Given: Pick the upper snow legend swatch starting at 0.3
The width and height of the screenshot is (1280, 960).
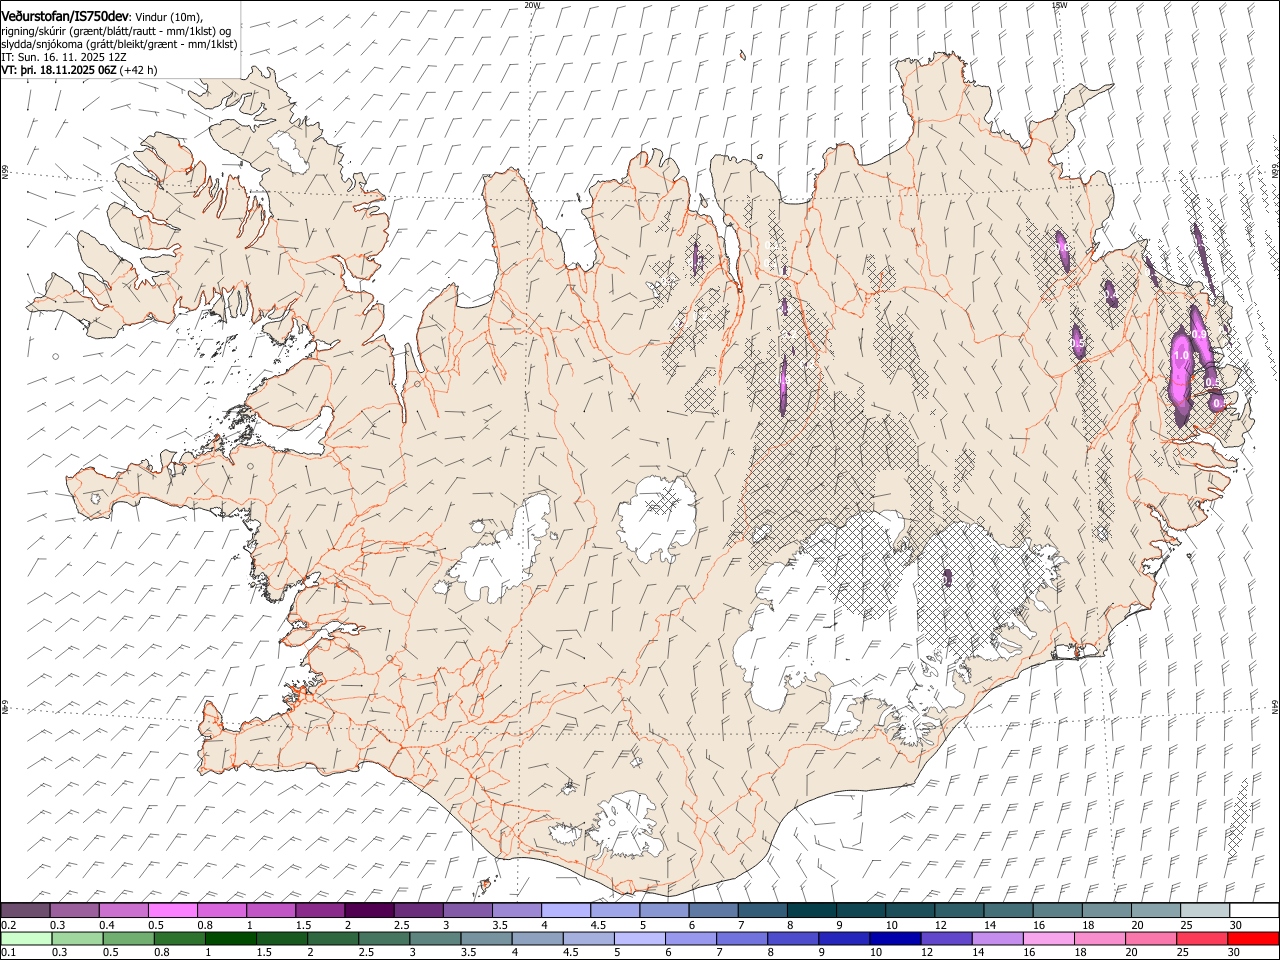Looking at the screenshot, I should pyautogui.click(x=75, y=911).
